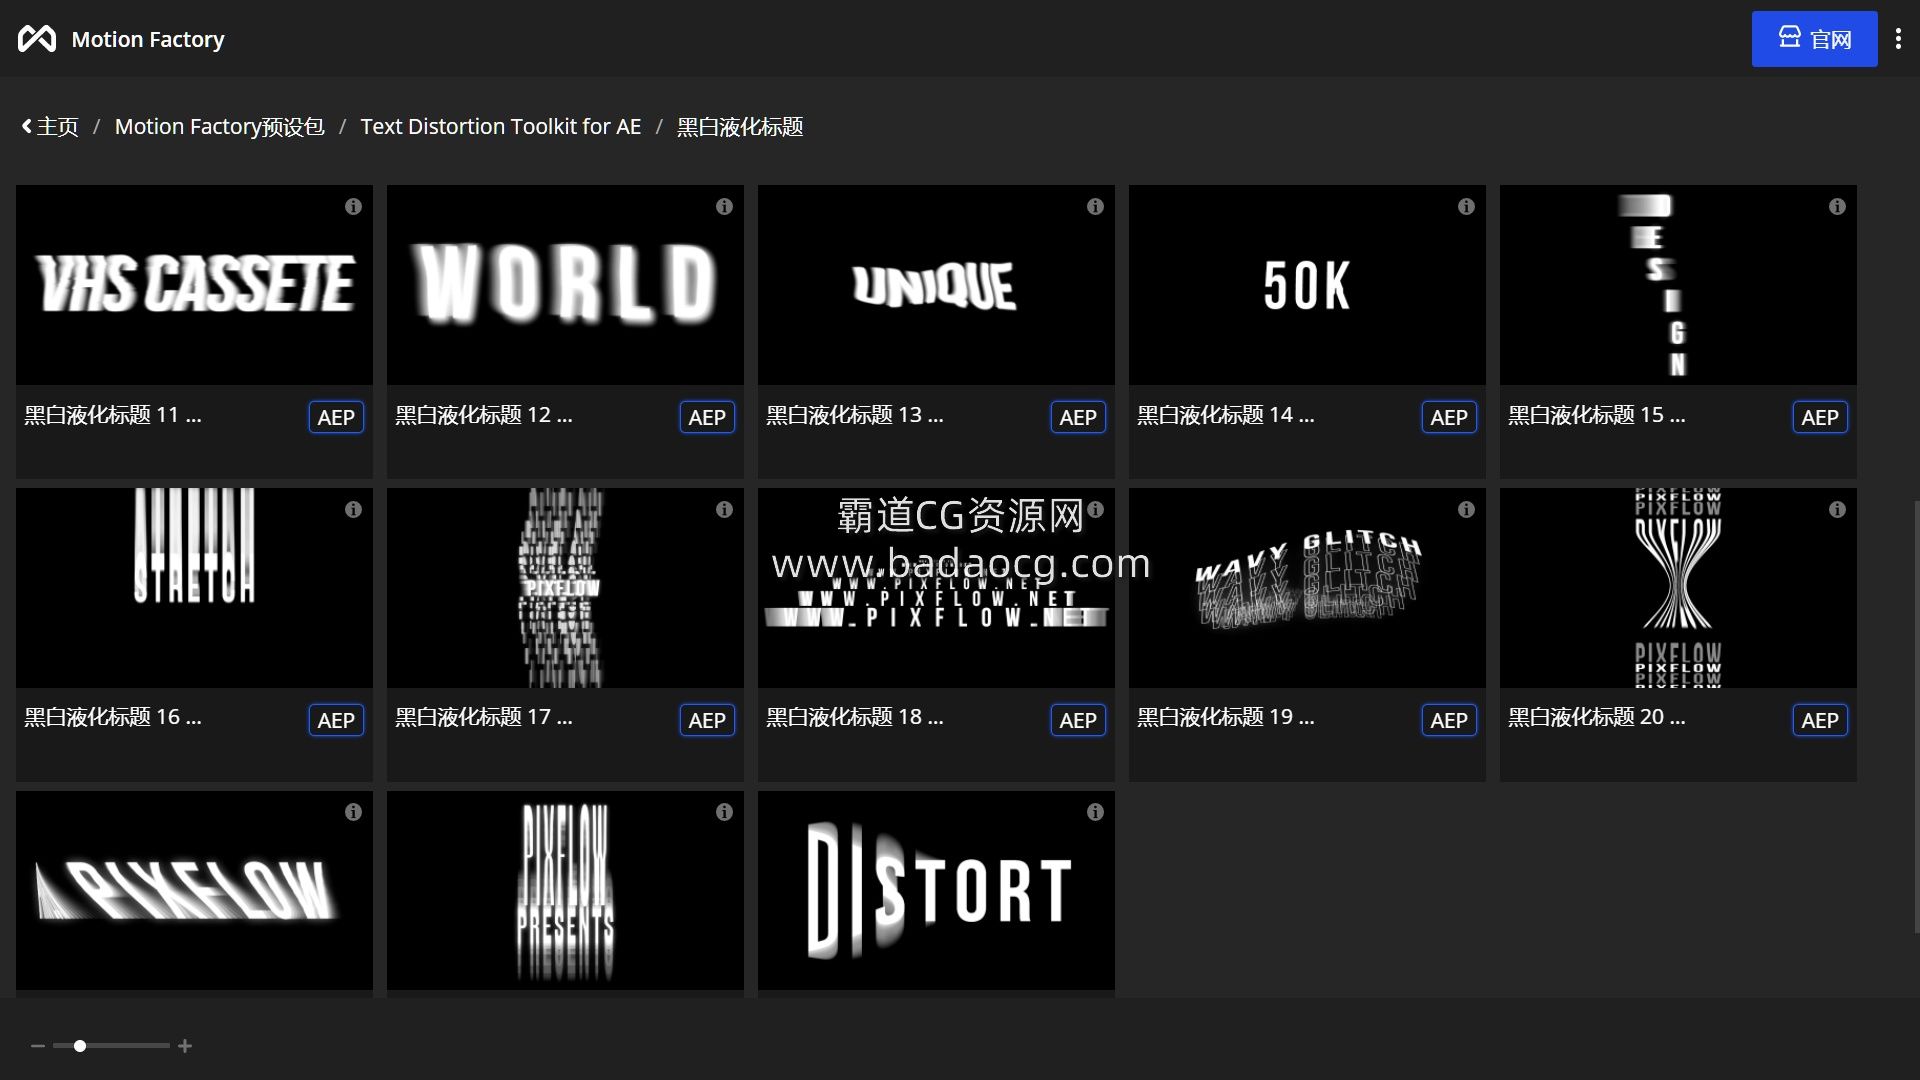The image size is (1920, 1080).
Task: Click the 黑白液化标题 19 title text
Action: tap(1226, 717)
